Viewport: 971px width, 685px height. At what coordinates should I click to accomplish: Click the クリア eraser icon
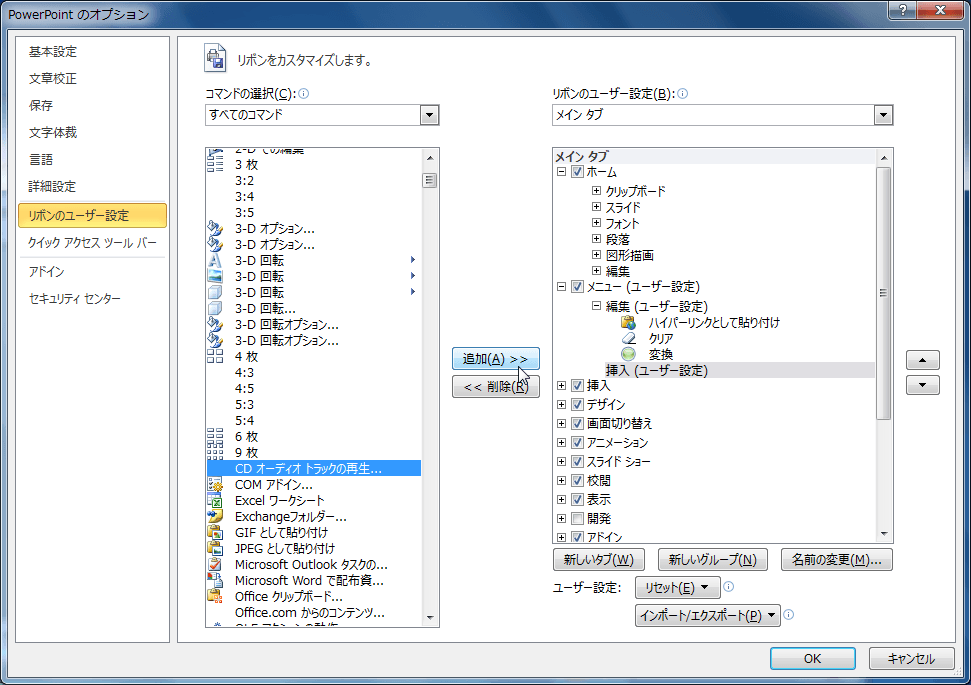(x=628, y=339)
